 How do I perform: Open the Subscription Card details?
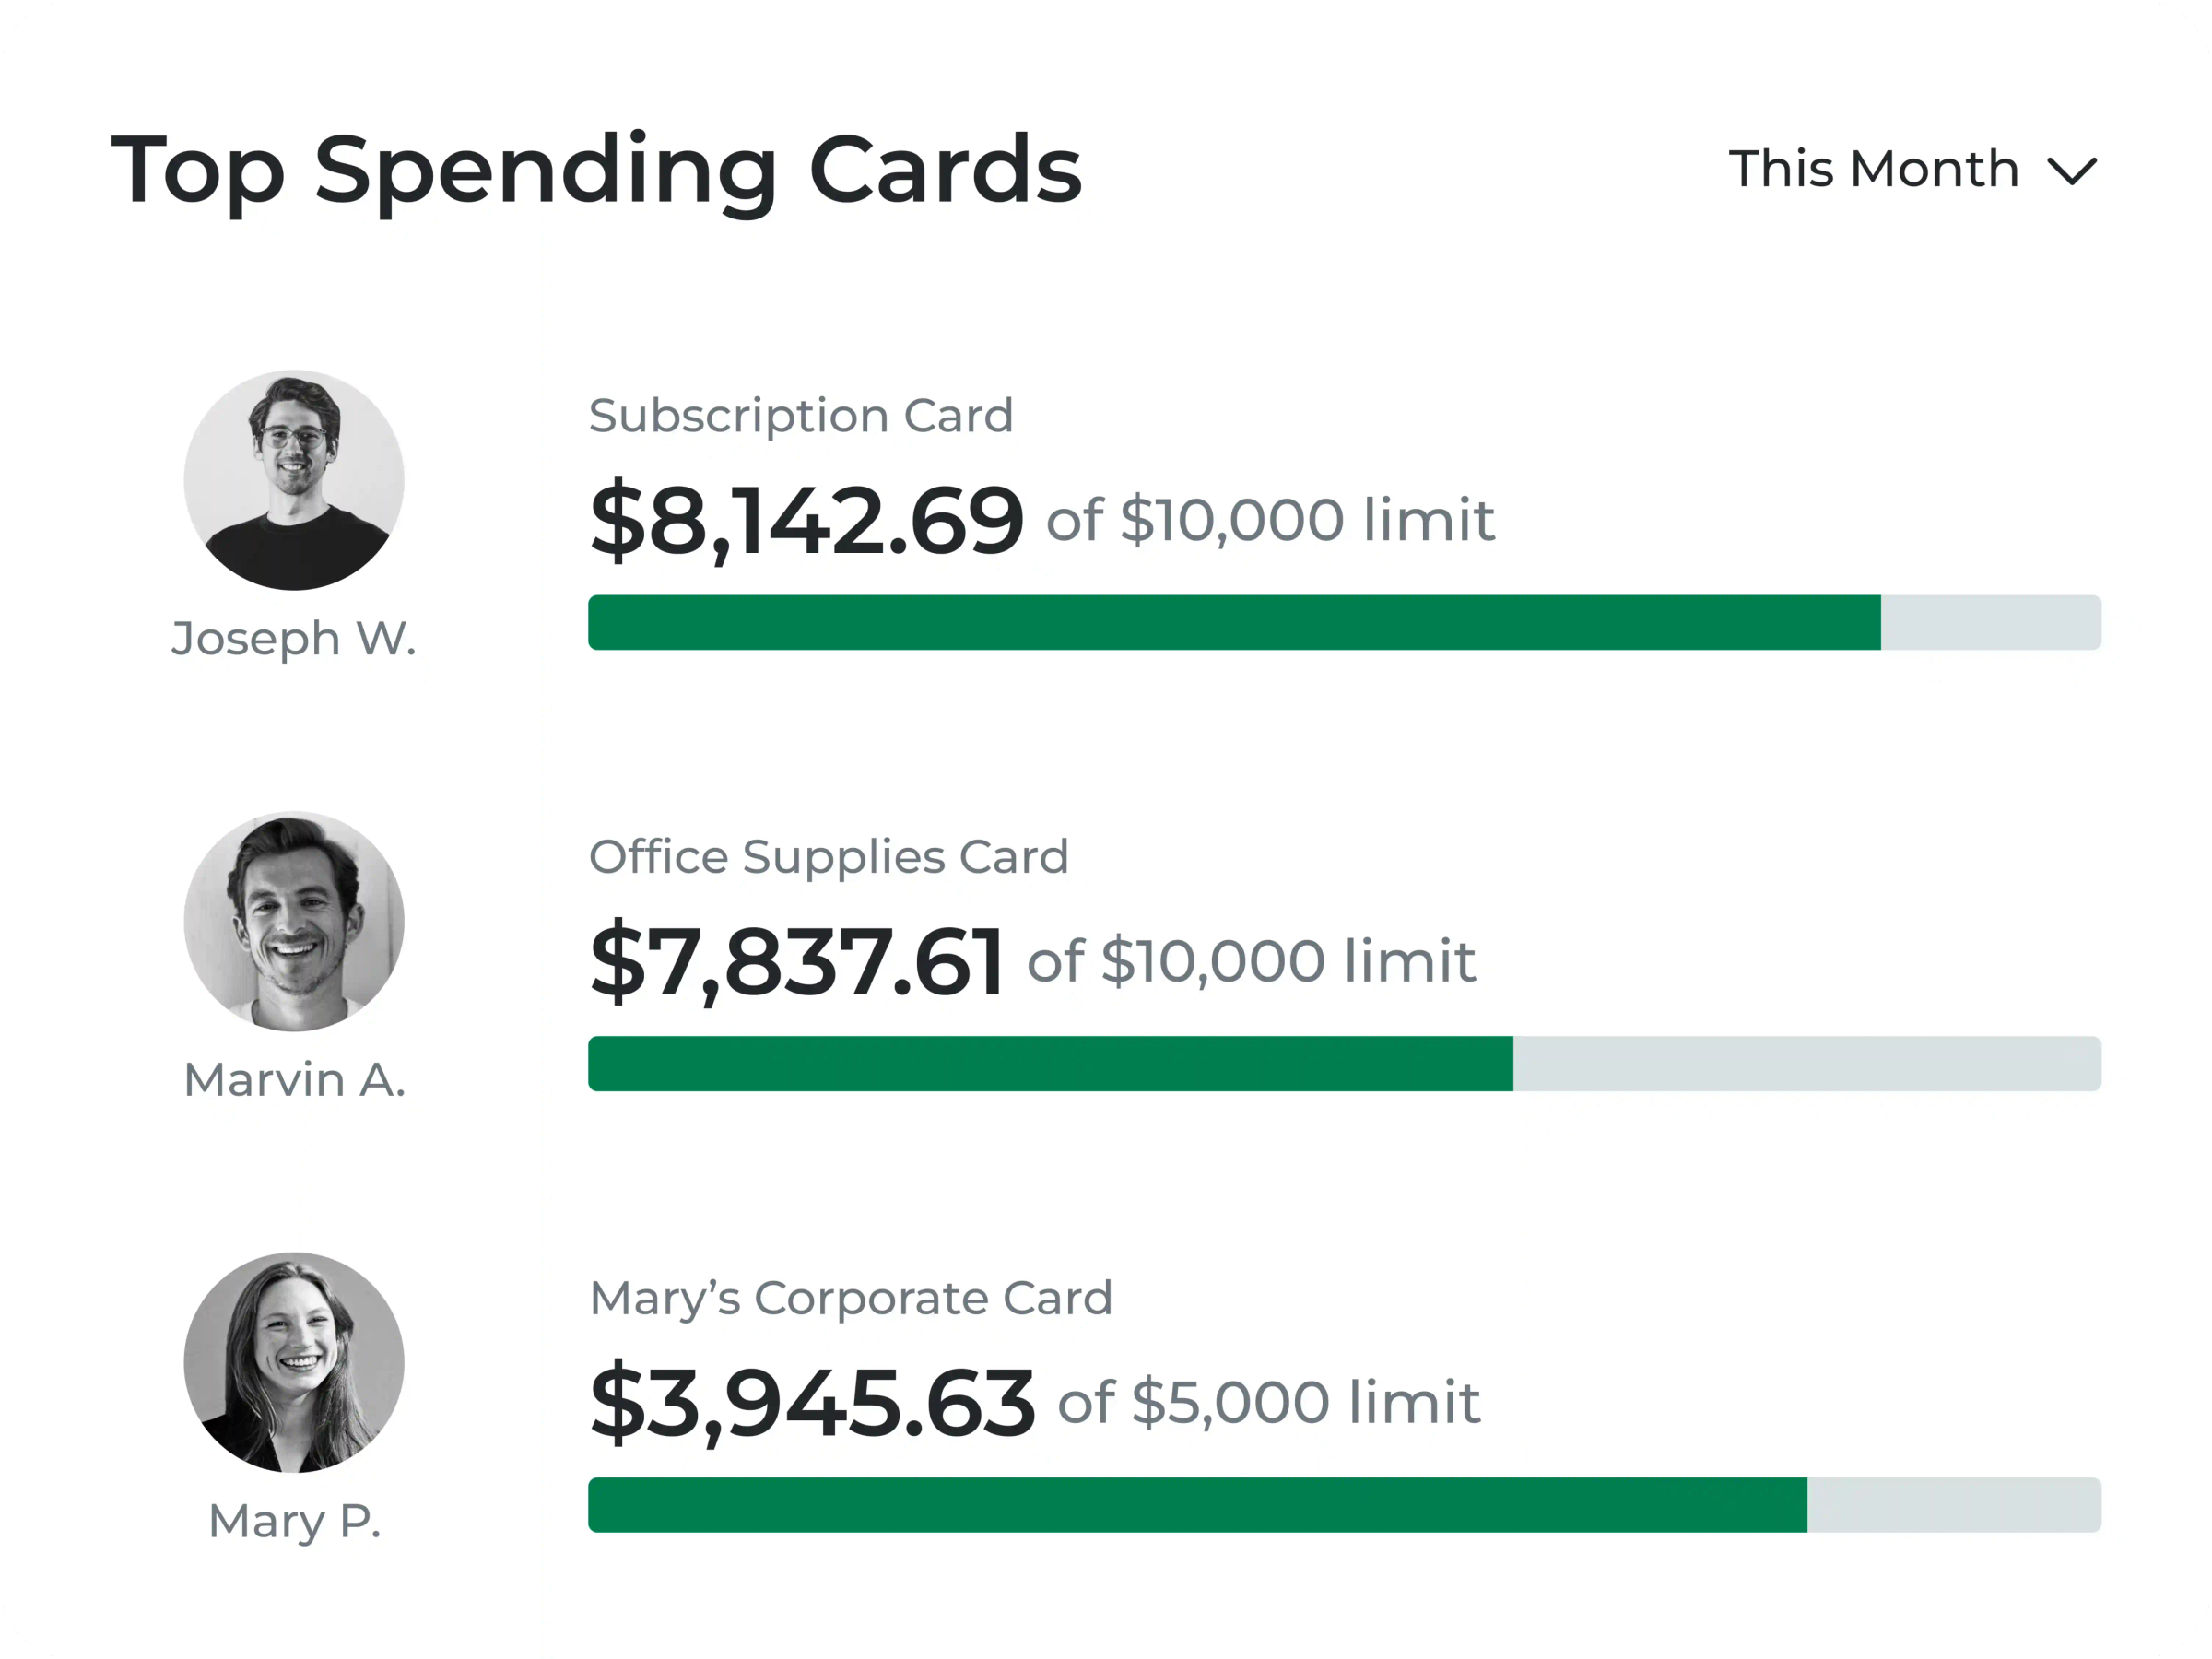(x=801, y=414)
